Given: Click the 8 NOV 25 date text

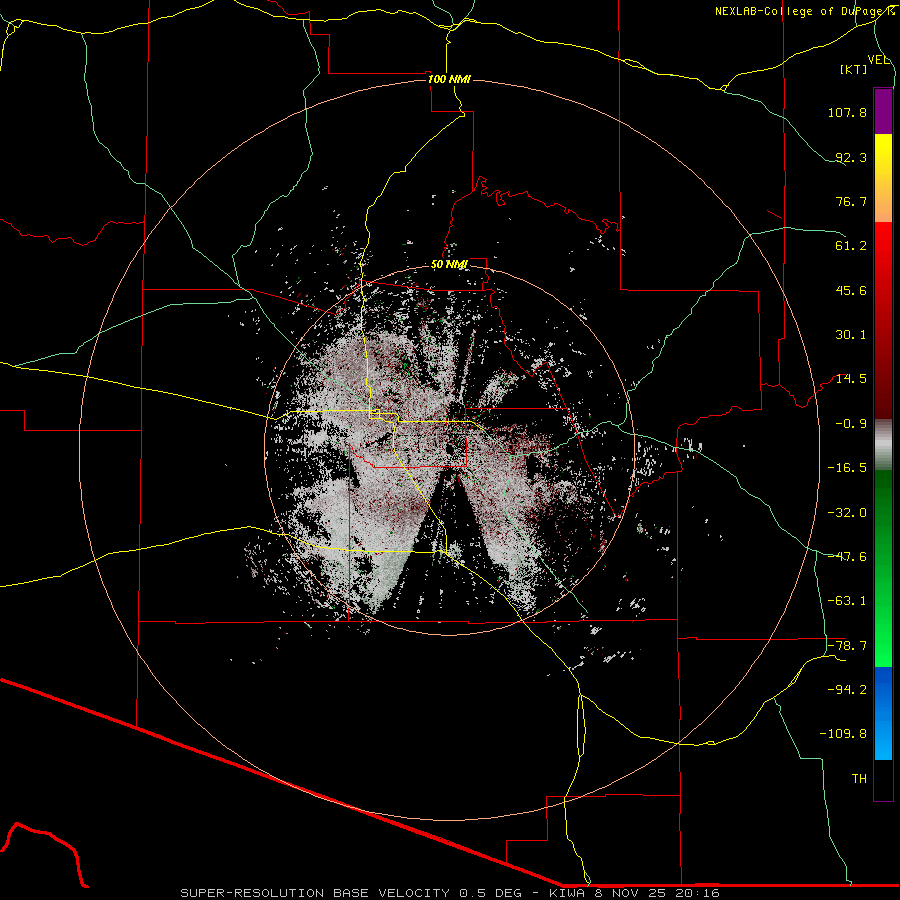Looking at the screenshot, I should (628, 893).
